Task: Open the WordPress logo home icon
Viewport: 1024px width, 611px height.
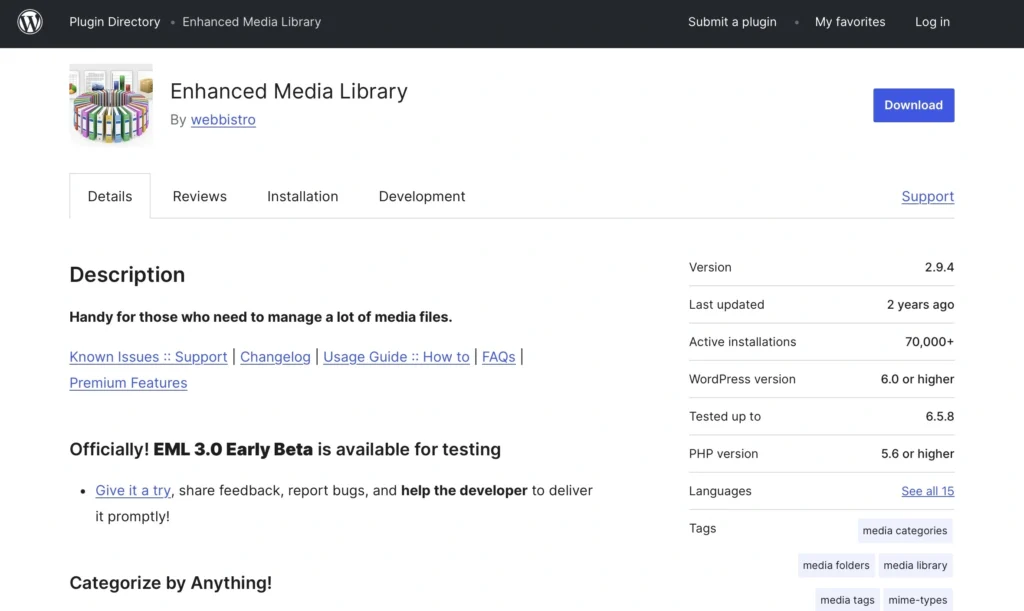Action: coord(30,22)
